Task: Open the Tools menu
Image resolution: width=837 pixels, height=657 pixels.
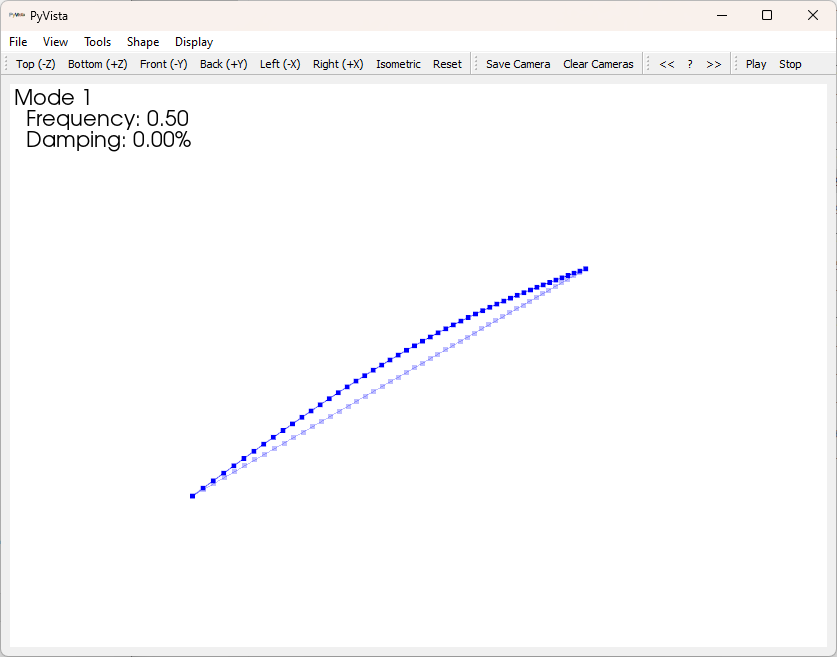Action: 97,42
